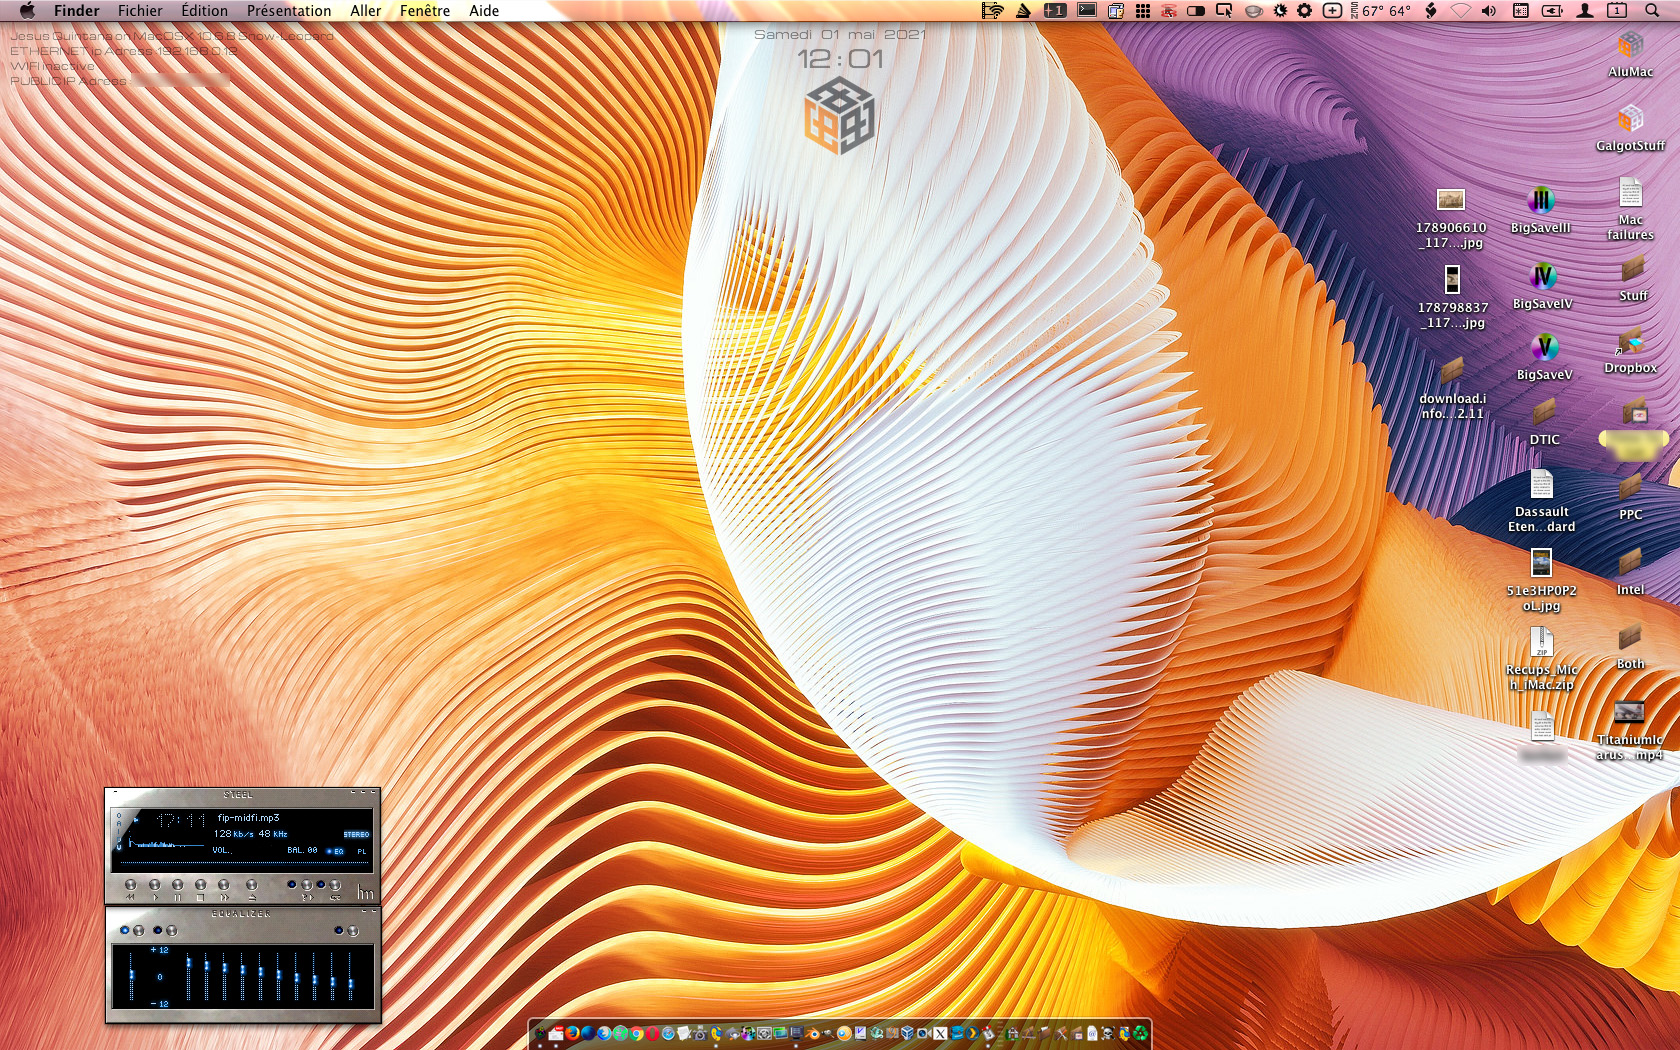Select the BigSaveIV desktop icon
Viewport: 1680px width, 1050px height.
[1542, 276]
